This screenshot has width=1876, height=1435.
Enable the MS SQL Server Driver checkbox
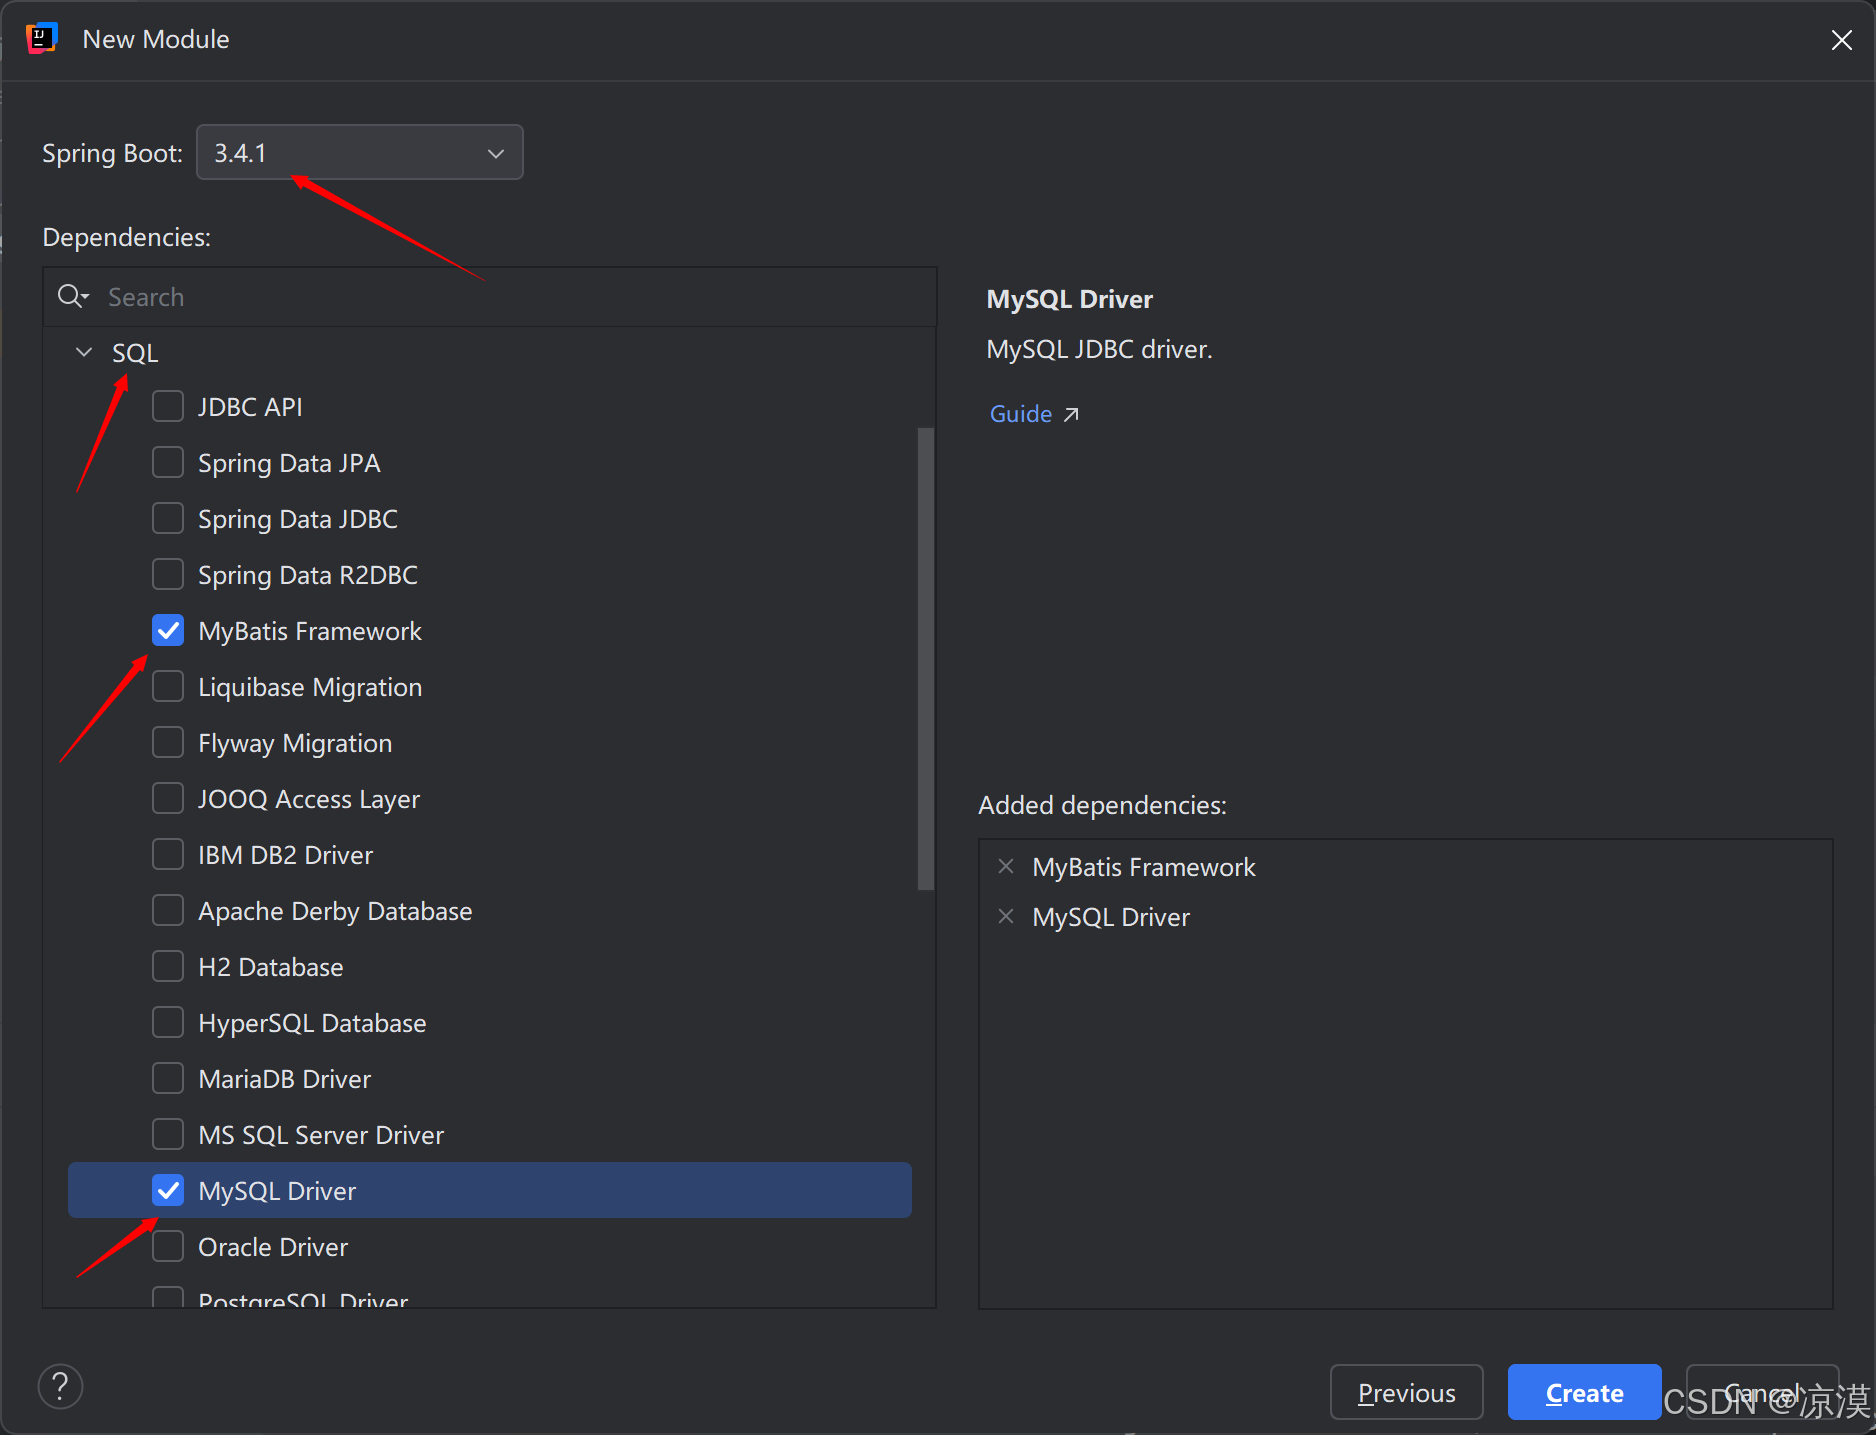click(x=168, y=1134)
